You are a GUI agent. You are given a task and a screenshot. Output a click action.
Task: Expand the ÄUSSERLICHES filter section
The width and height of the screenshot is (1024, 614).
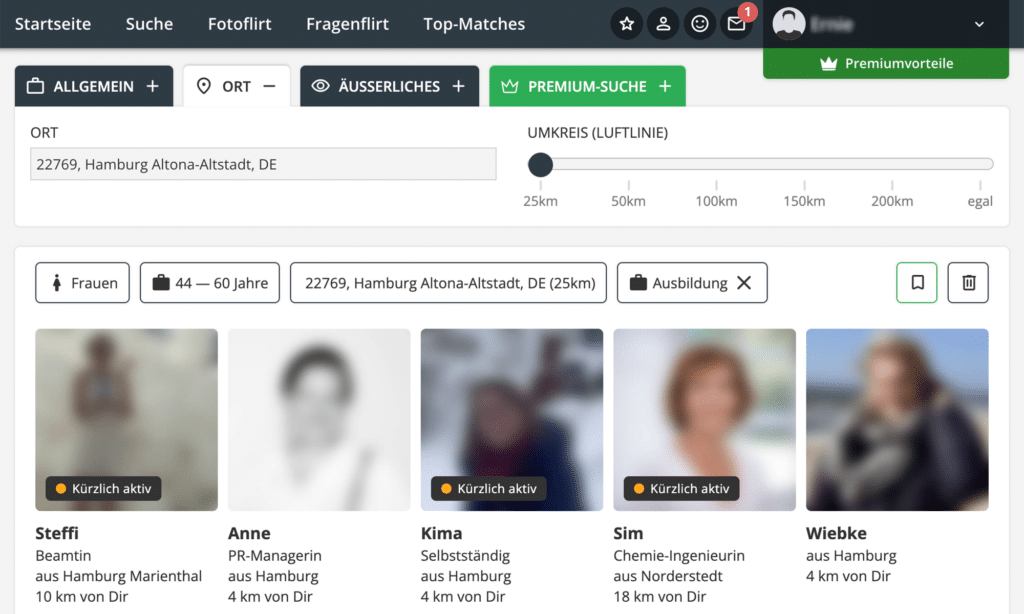tap(389, 86)
